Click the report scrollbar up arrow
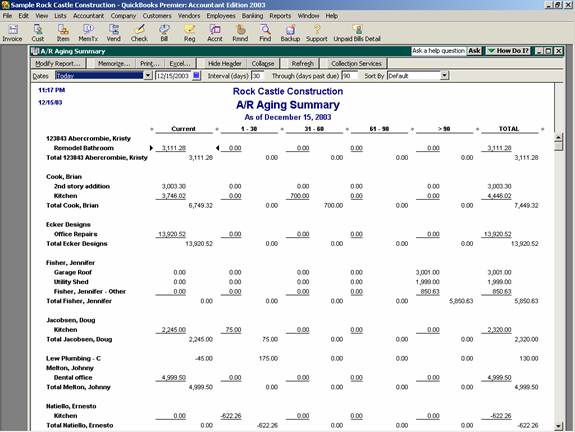The width and height of the screenshot is (575, 432). [558, 137]
